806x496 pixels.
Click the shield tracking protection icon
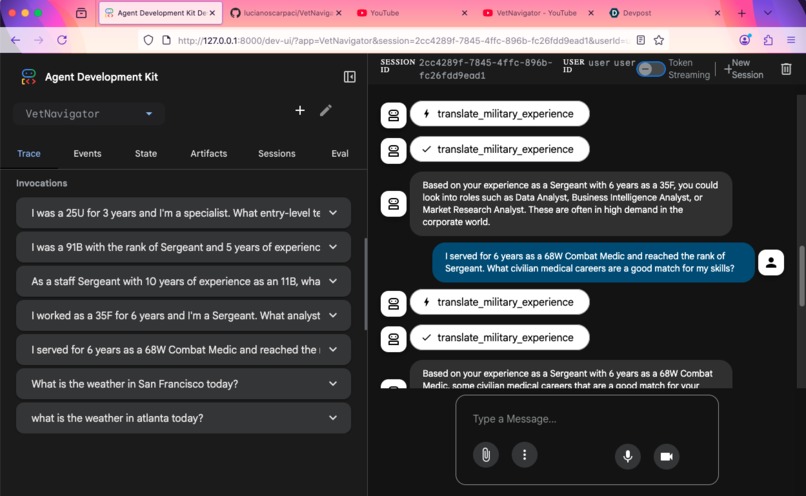(x=148, y=40)
